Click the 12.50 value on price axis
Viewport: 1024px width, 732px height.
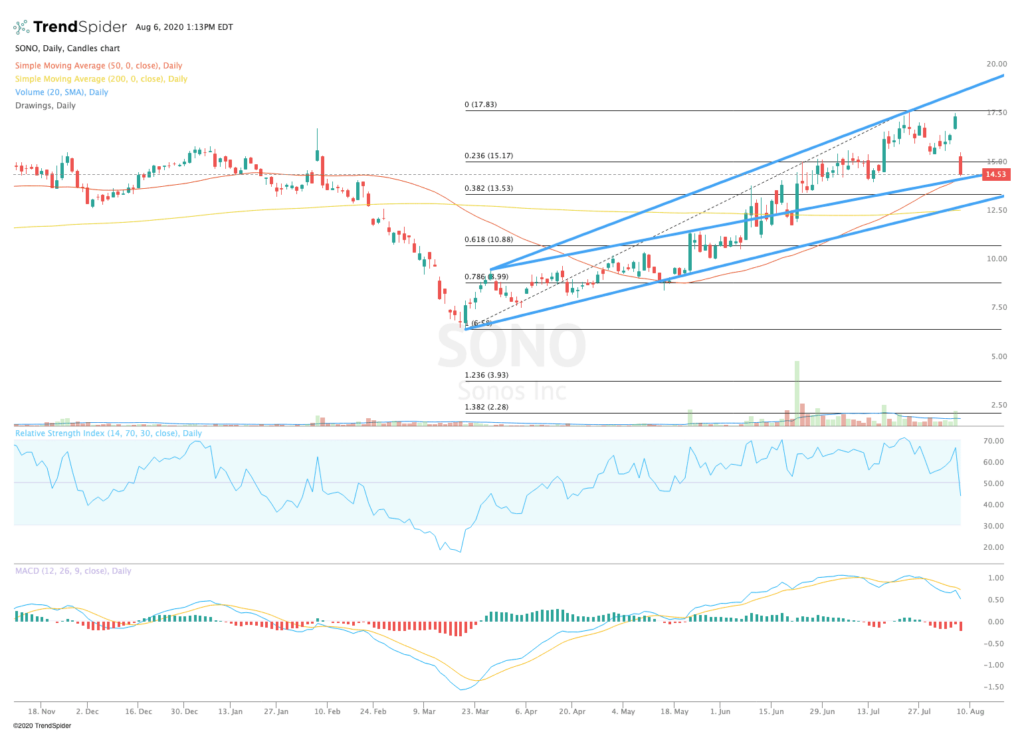tap(997, 210)
